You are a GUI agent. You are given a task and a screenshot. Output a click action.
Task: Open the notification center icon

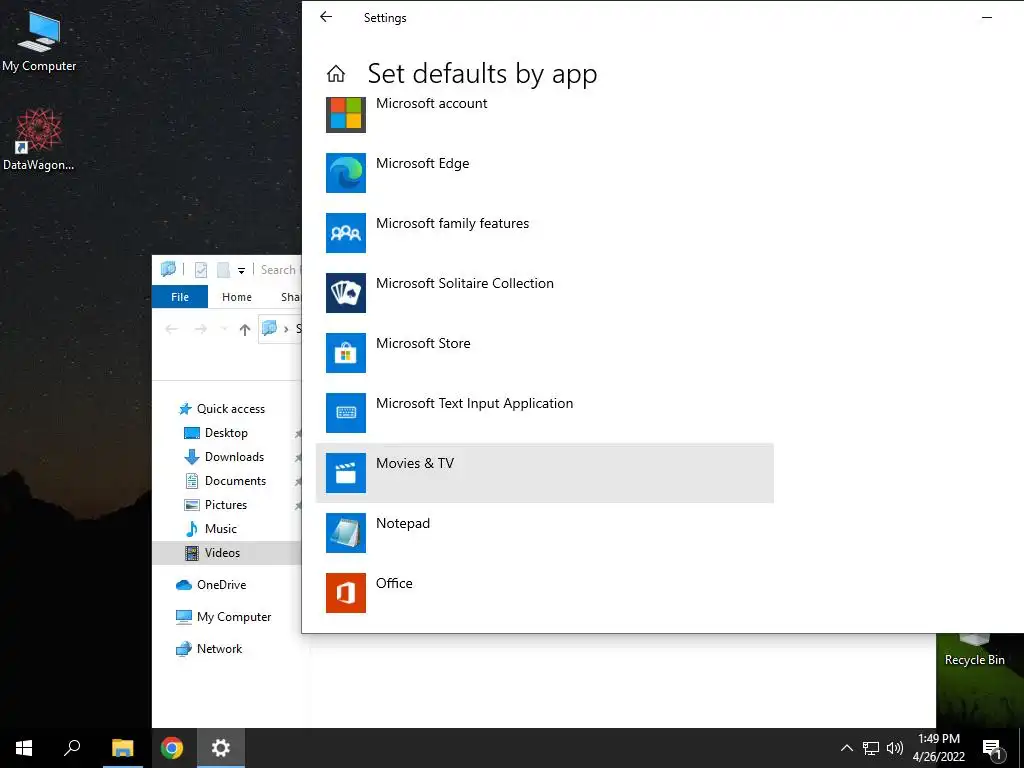point(993,749)
